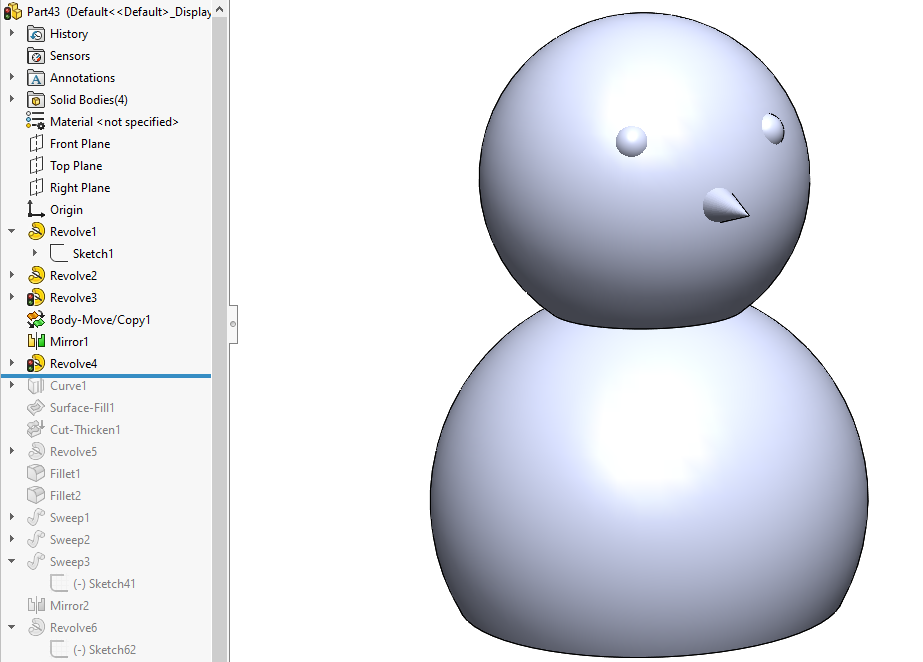Viewport: 923px width, 662px height.
Task: Click the snowman's left eye sphere
Action: (x=632, y=141)
